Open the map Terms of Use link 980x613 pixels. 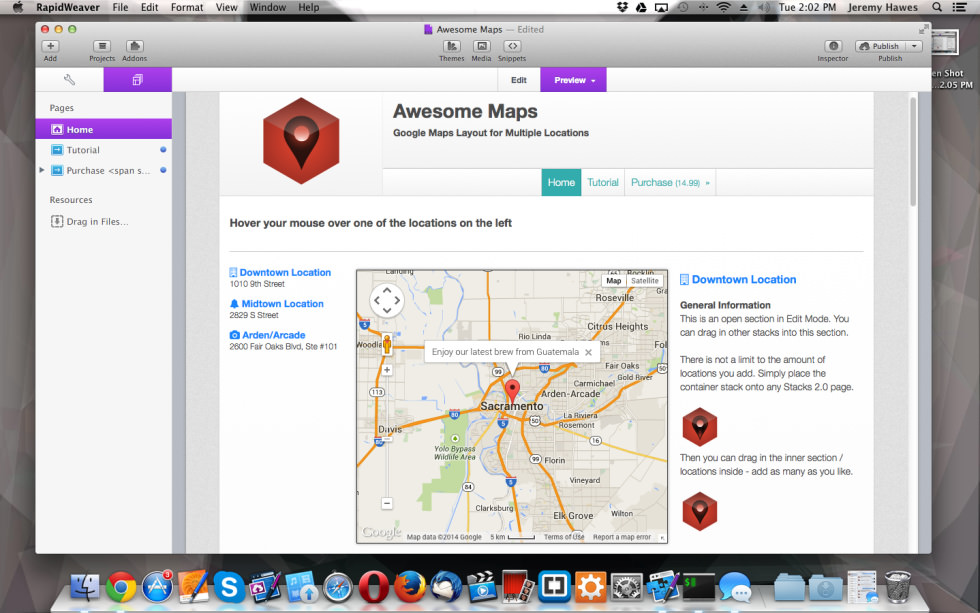pyautogui.click(x=564, y=537)
